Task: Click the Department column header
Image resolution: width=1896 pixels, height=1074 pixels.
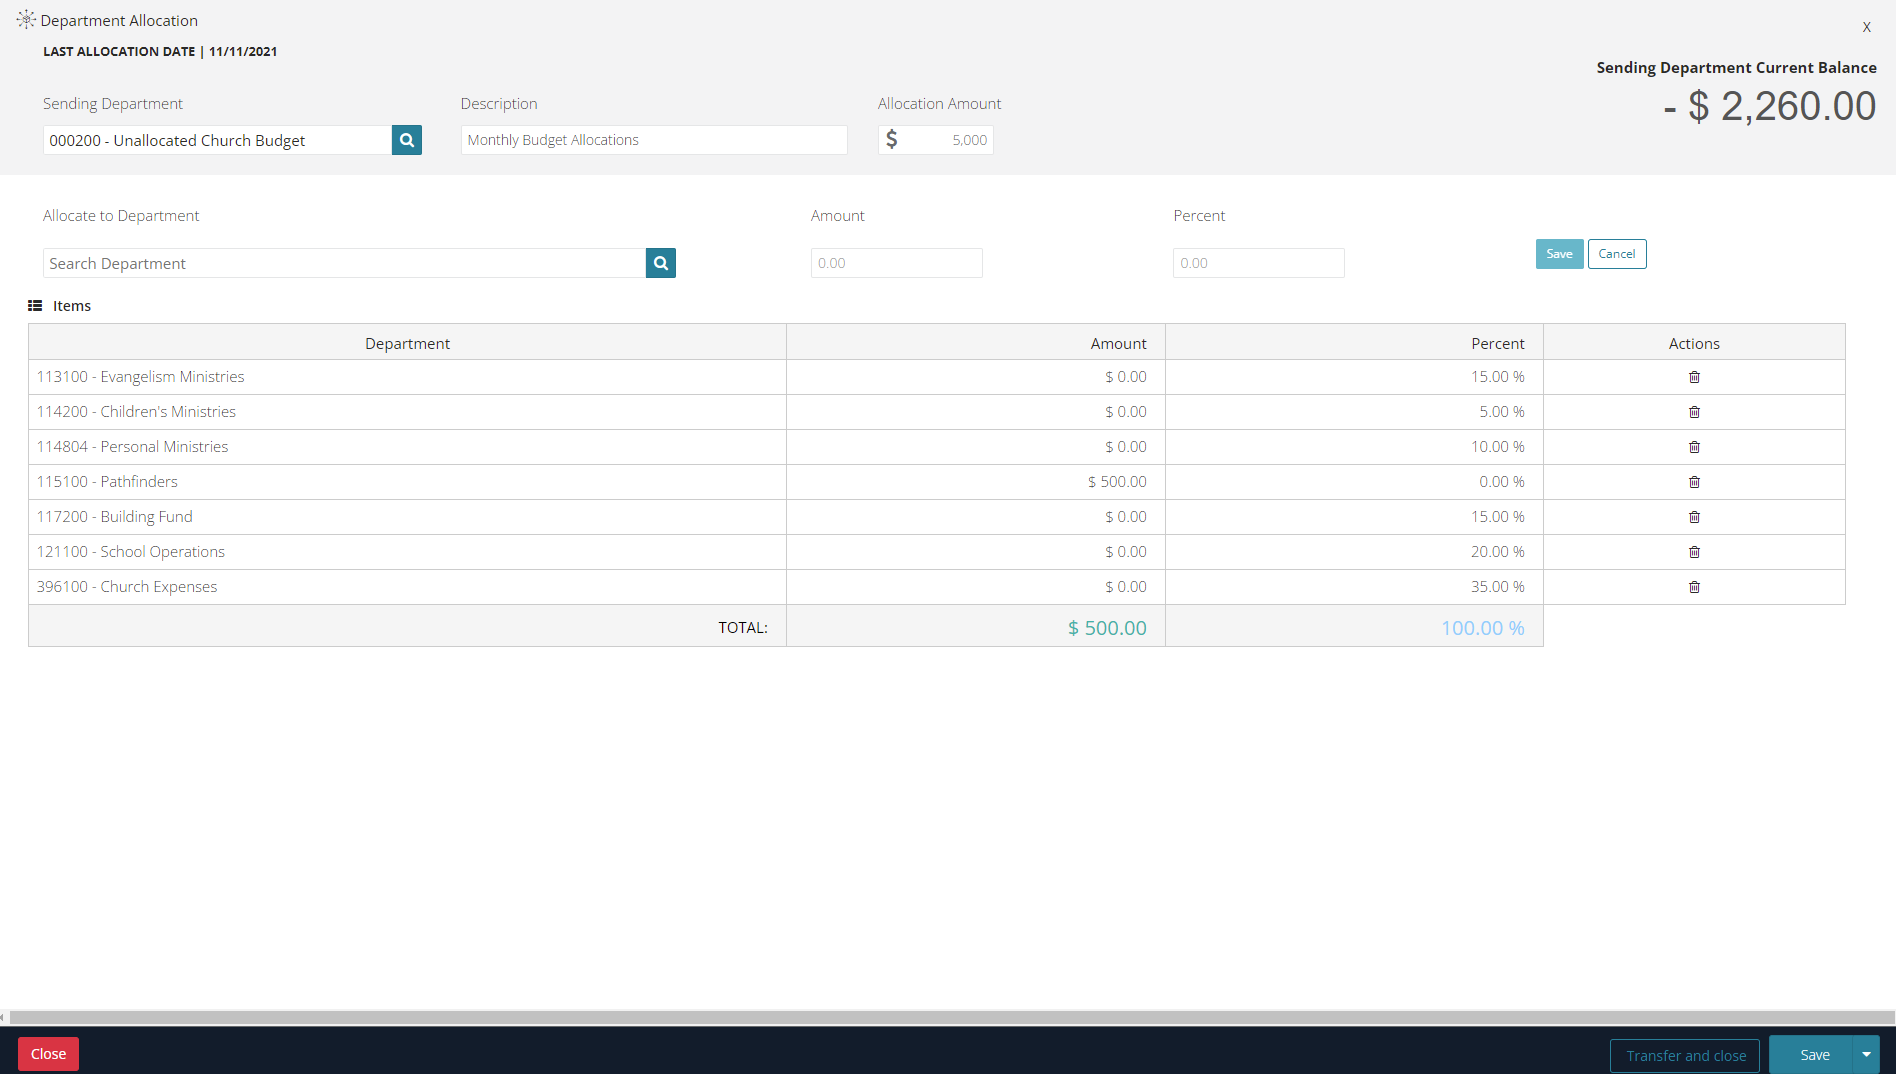Action: point(407,343)
